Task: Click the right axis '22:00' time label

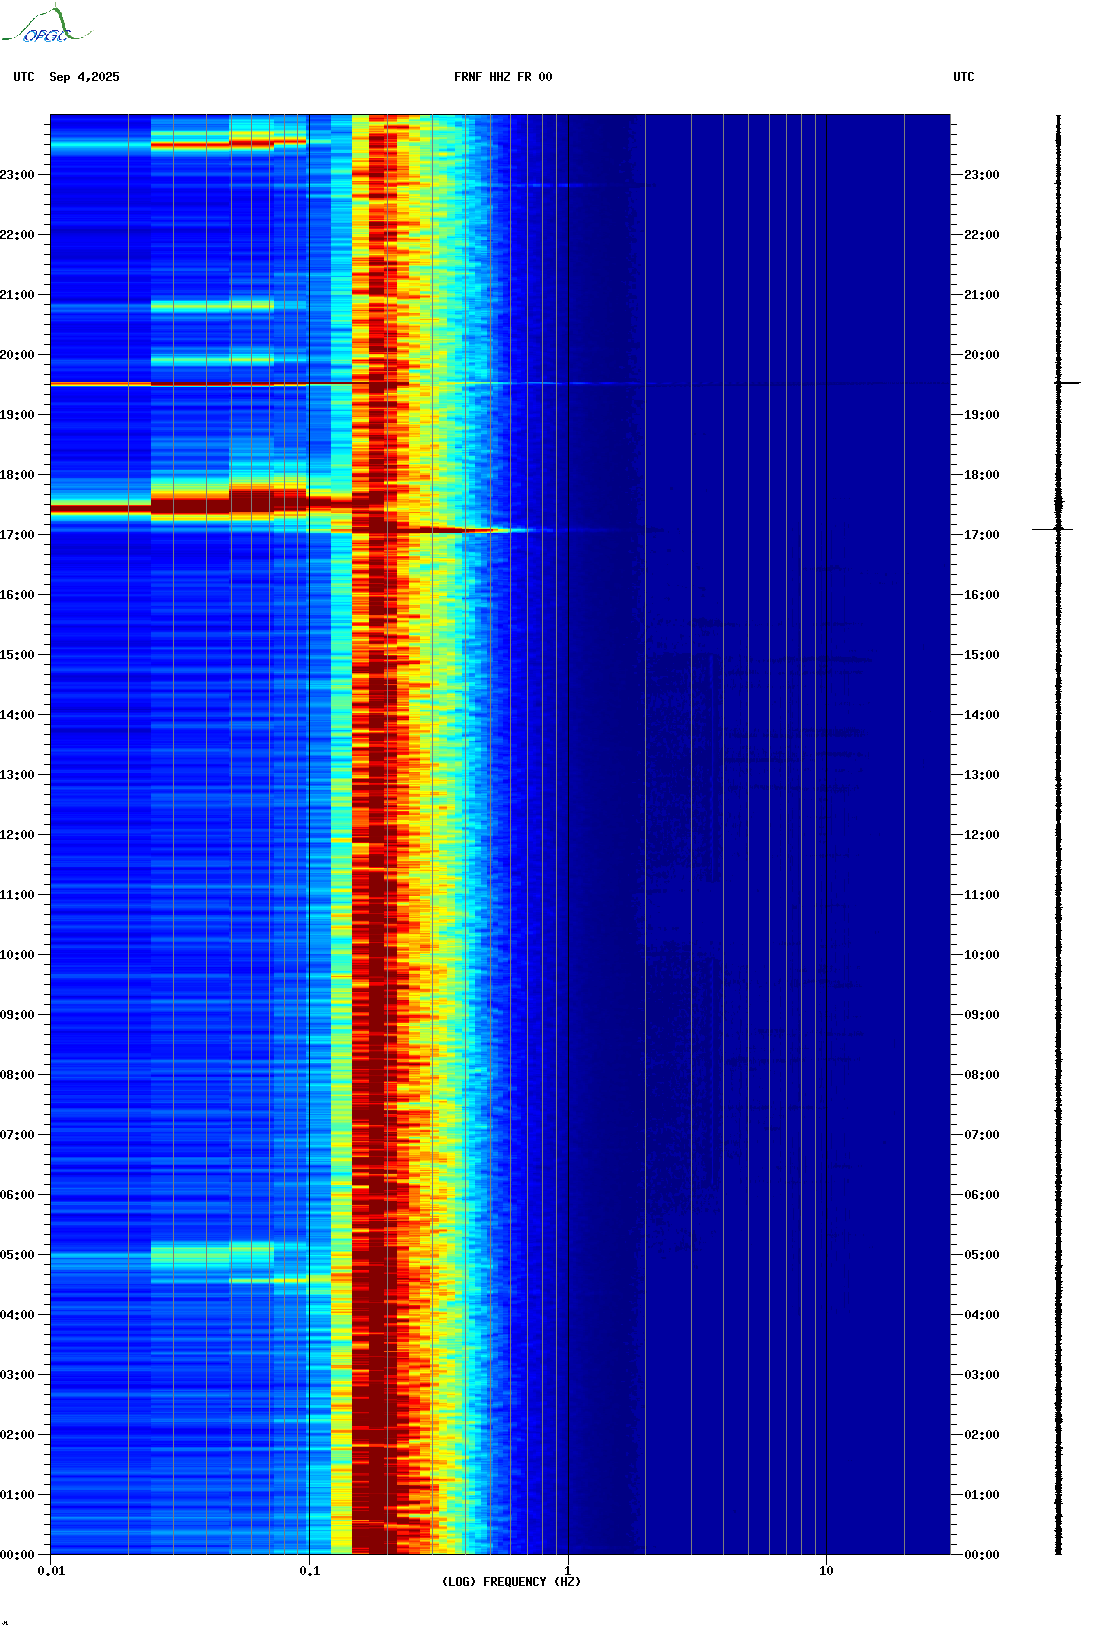Action: tap(982, 235)
